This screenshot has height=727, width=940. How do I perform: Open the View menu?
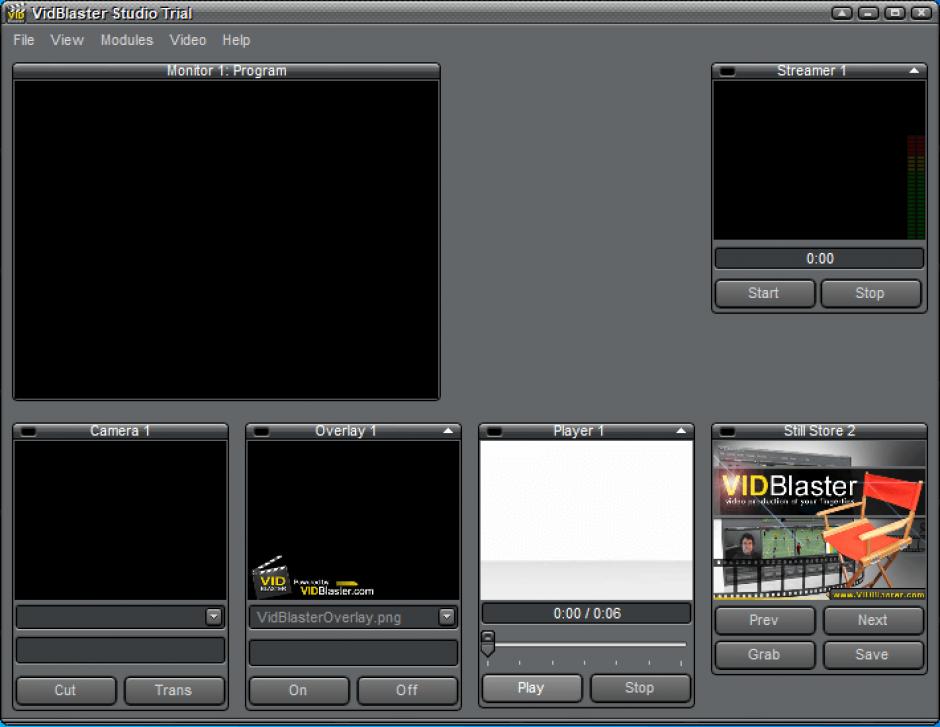67,40
